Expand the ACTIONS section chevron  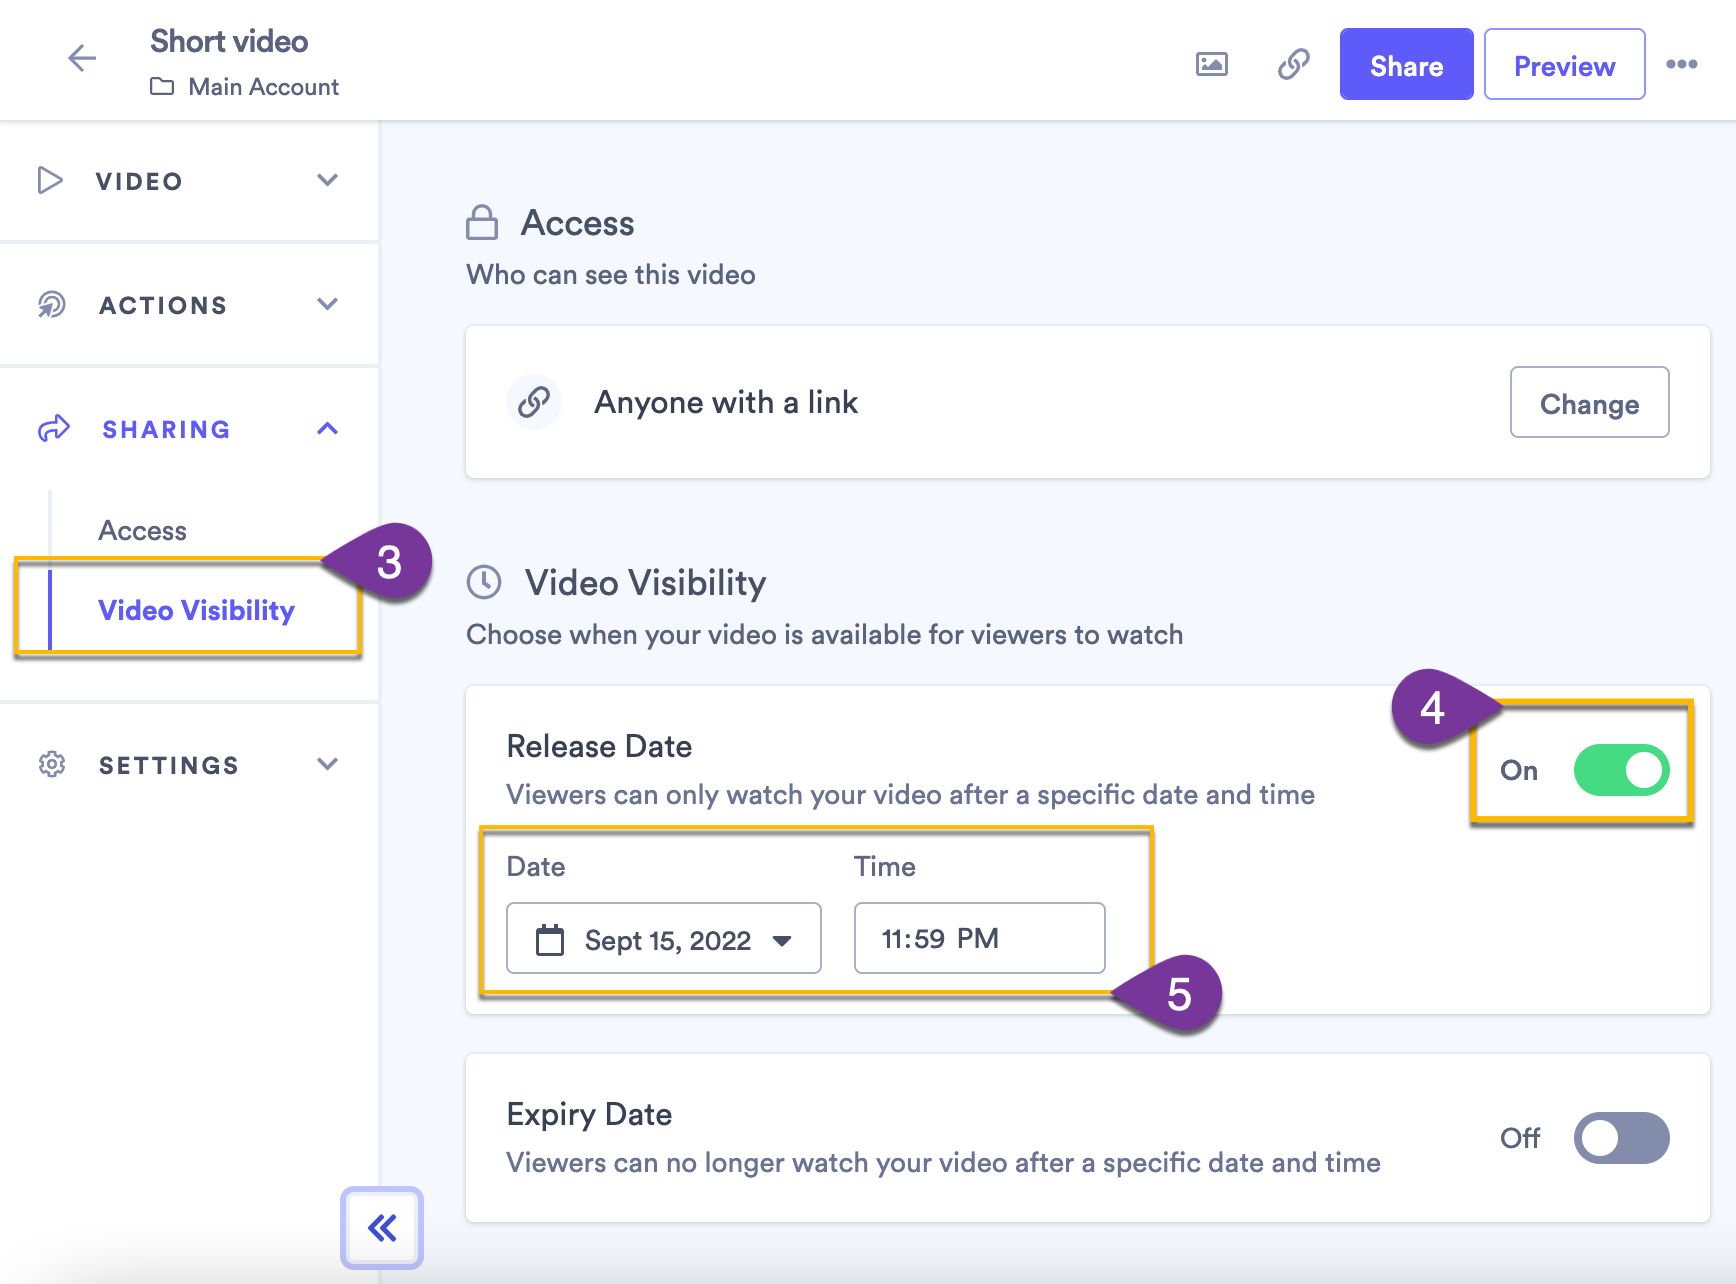tap(327, 304)
